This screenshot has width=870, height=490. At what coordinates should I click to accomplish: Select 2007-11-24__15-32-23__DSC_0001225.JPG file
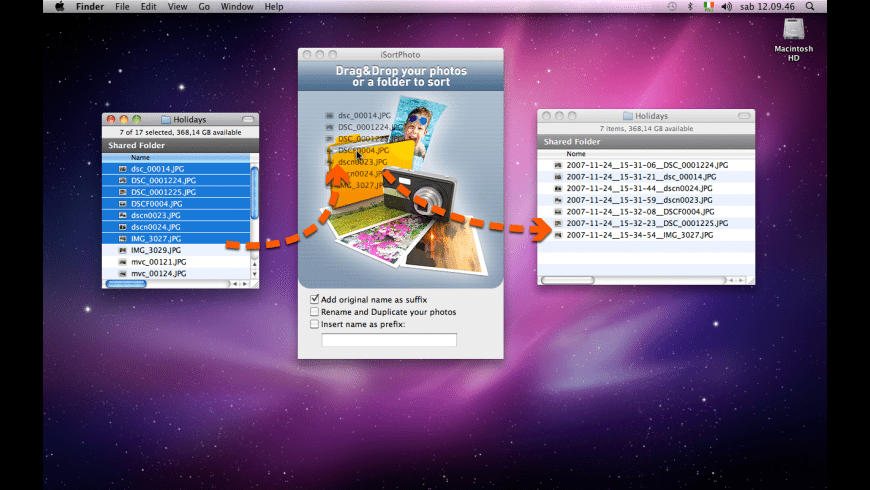646,223
